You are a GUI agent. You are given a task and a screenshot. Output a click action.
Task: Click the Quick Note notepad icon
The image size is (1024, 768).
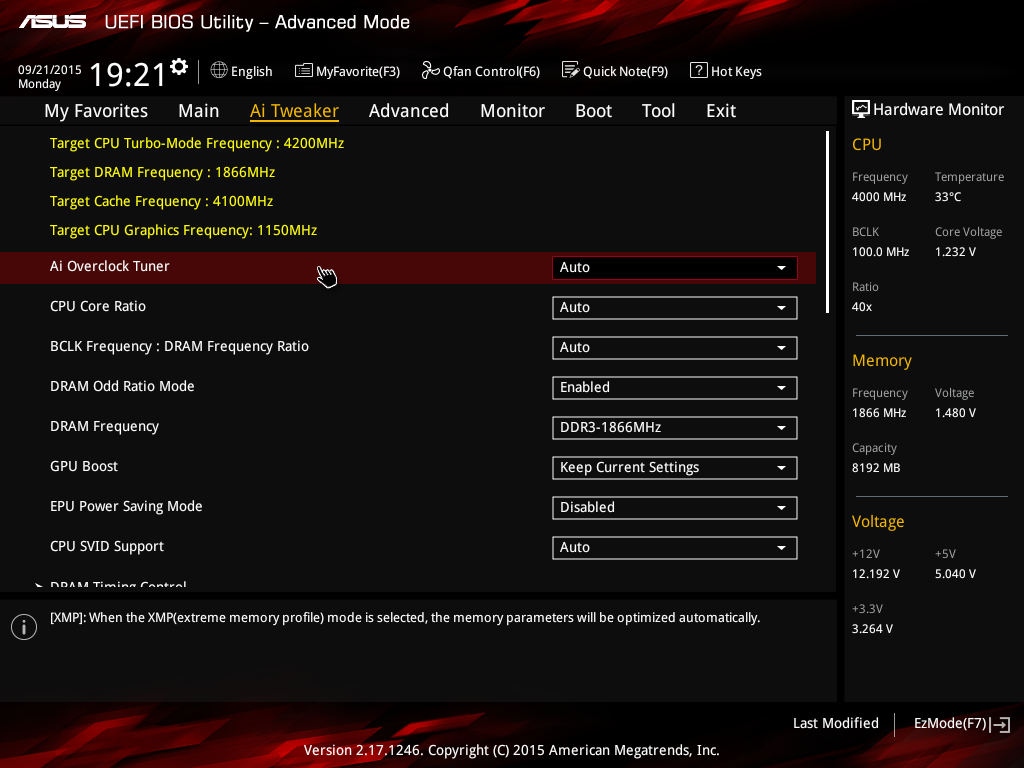[570, 70]
